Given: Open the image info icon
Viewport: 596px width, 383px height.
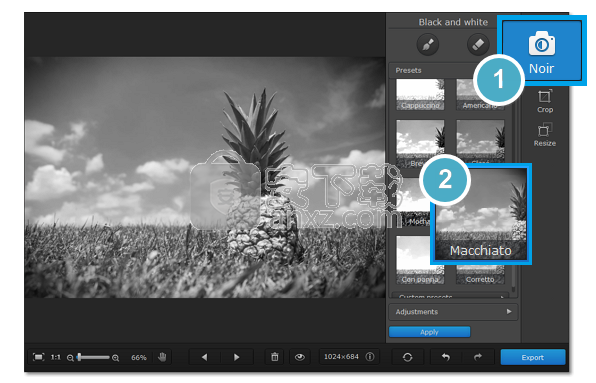Looking at the screenshot, I should coord(370,357).
